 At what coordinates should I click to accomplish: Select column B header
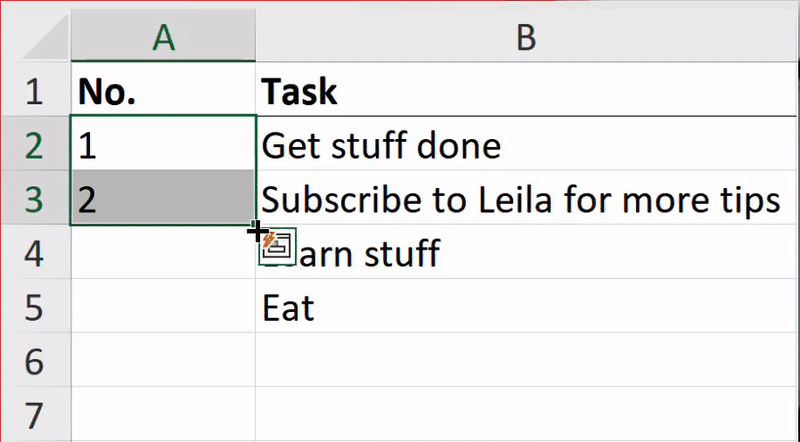click(x=526, y=37)
